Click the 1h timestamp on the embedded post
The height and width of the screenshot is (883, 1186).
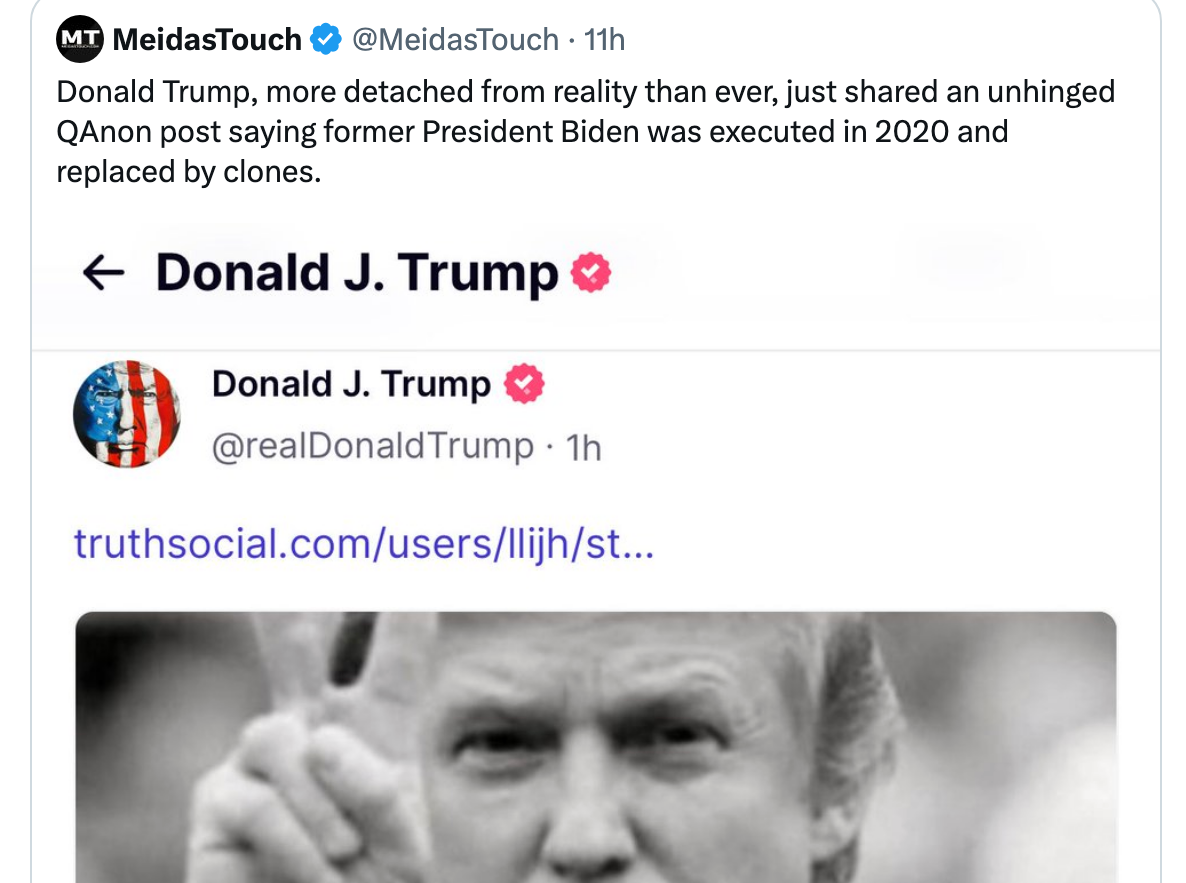585,447
